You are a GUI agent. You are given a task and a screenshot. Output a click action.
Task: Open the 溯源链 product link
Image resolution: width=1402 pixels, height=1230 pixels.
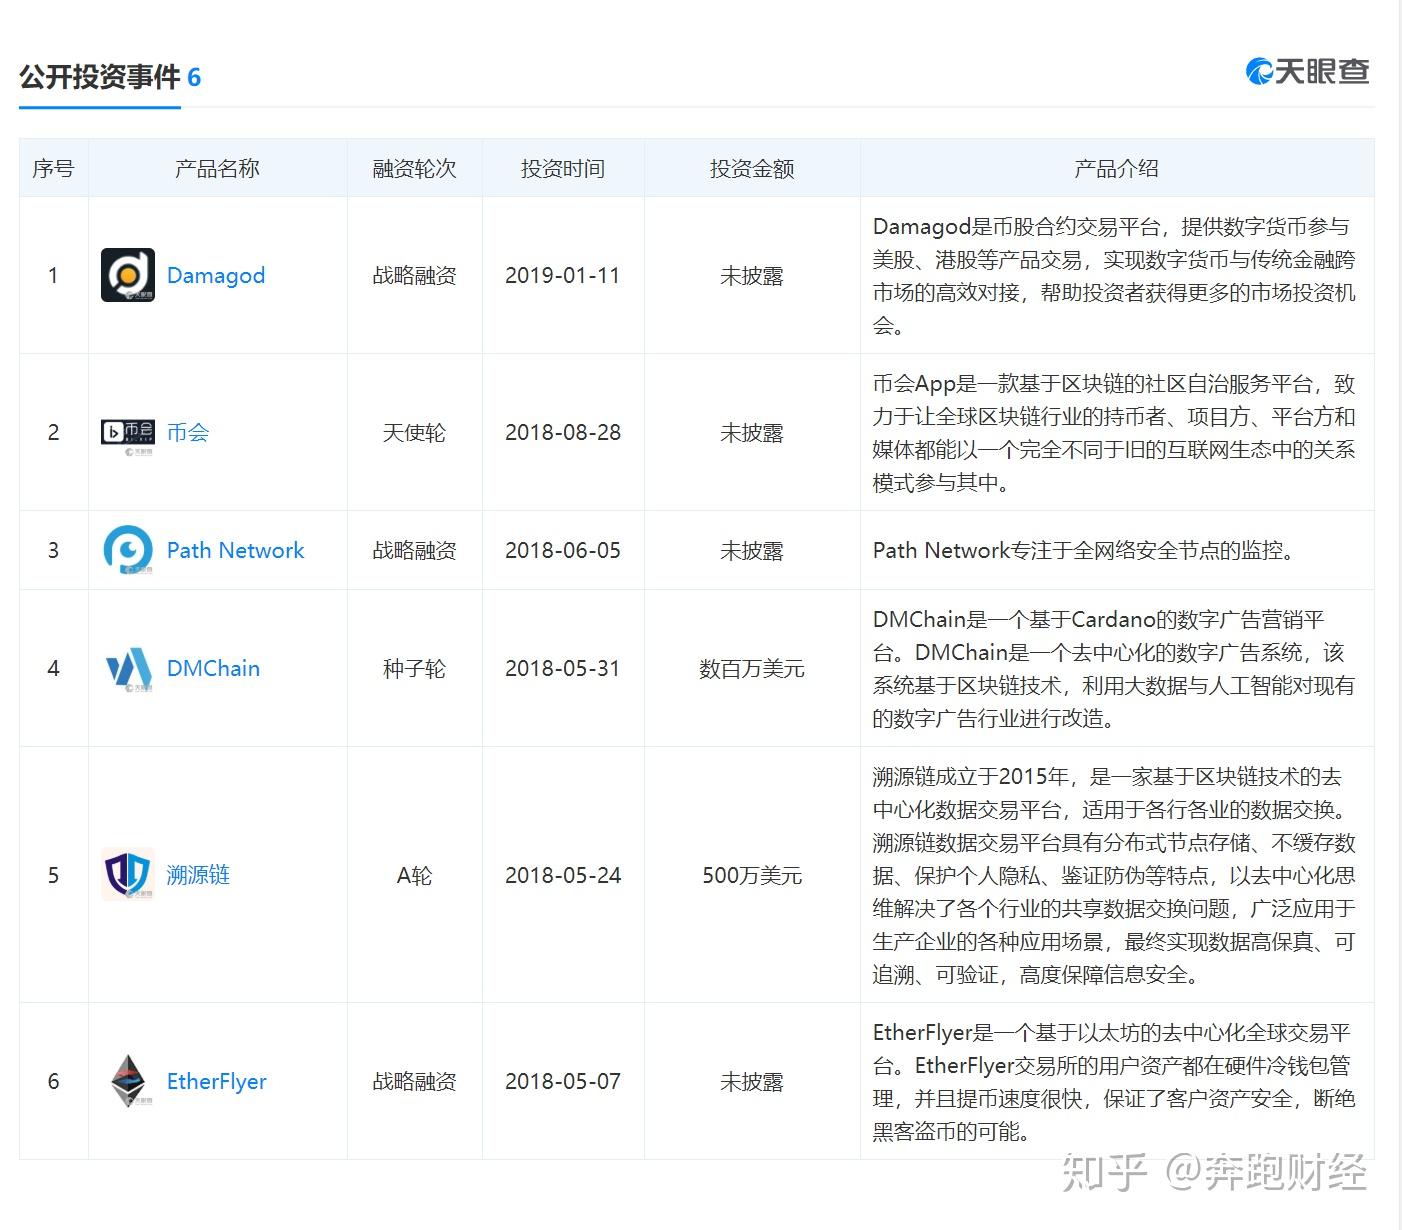coord(198,875)
